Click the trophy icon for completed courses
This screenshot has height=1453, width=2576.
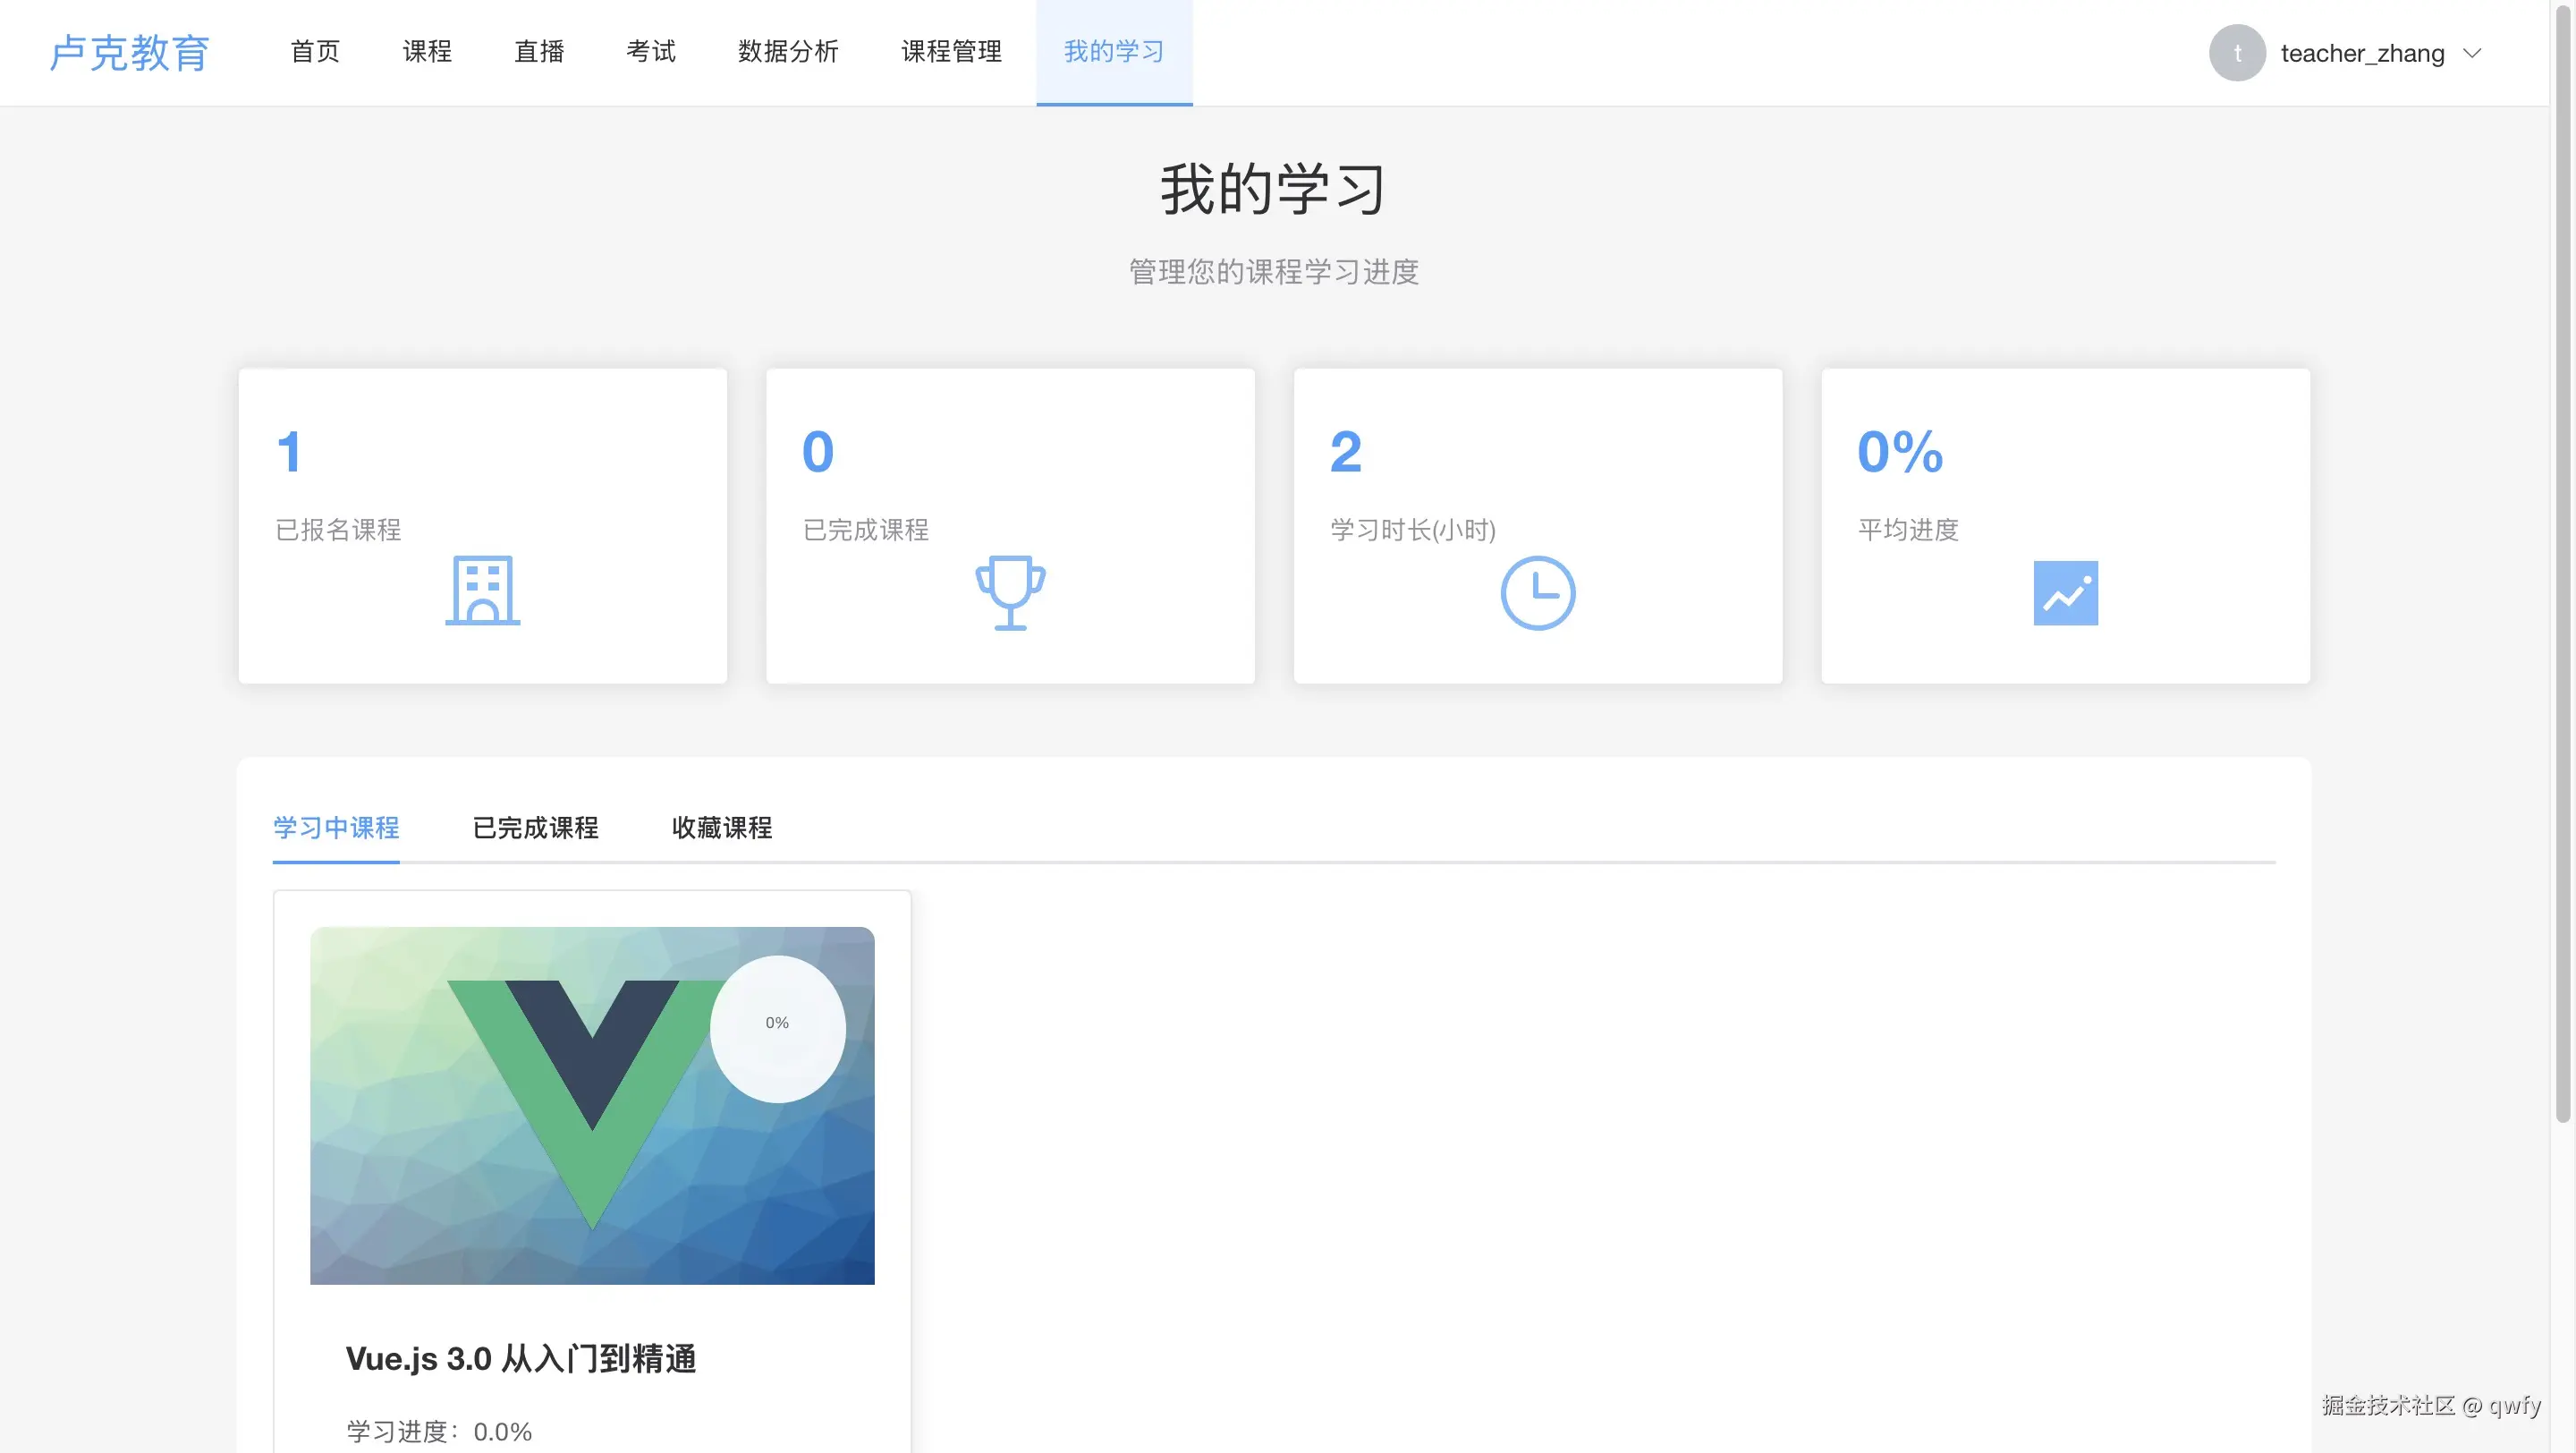click(1010, 592)
